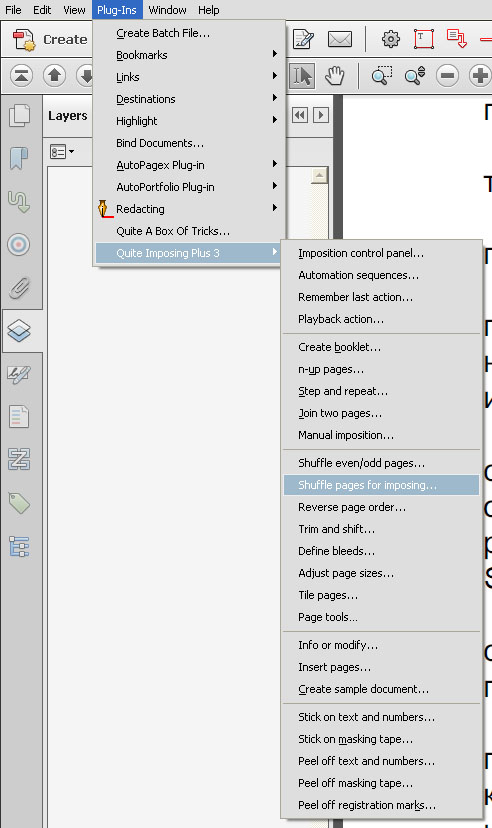492x828 pixels.
Task: Open the Attachments paperclip icon
Action: pos(19,288)
